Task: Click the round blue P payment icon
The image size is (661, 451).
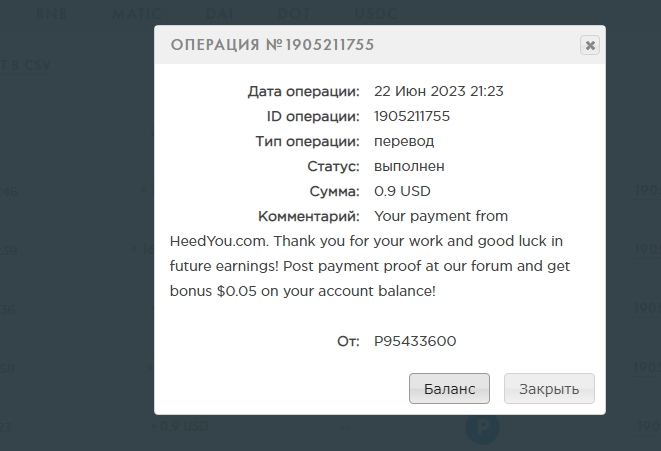Action: pos(484,430)
